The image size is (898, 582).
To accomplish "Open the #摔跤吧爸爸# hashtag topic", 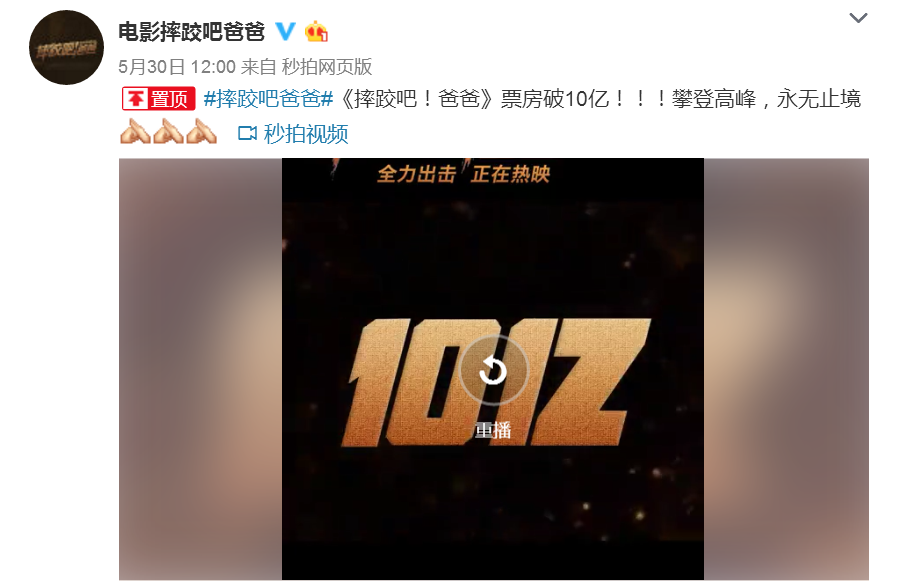I will pos(268,99).
